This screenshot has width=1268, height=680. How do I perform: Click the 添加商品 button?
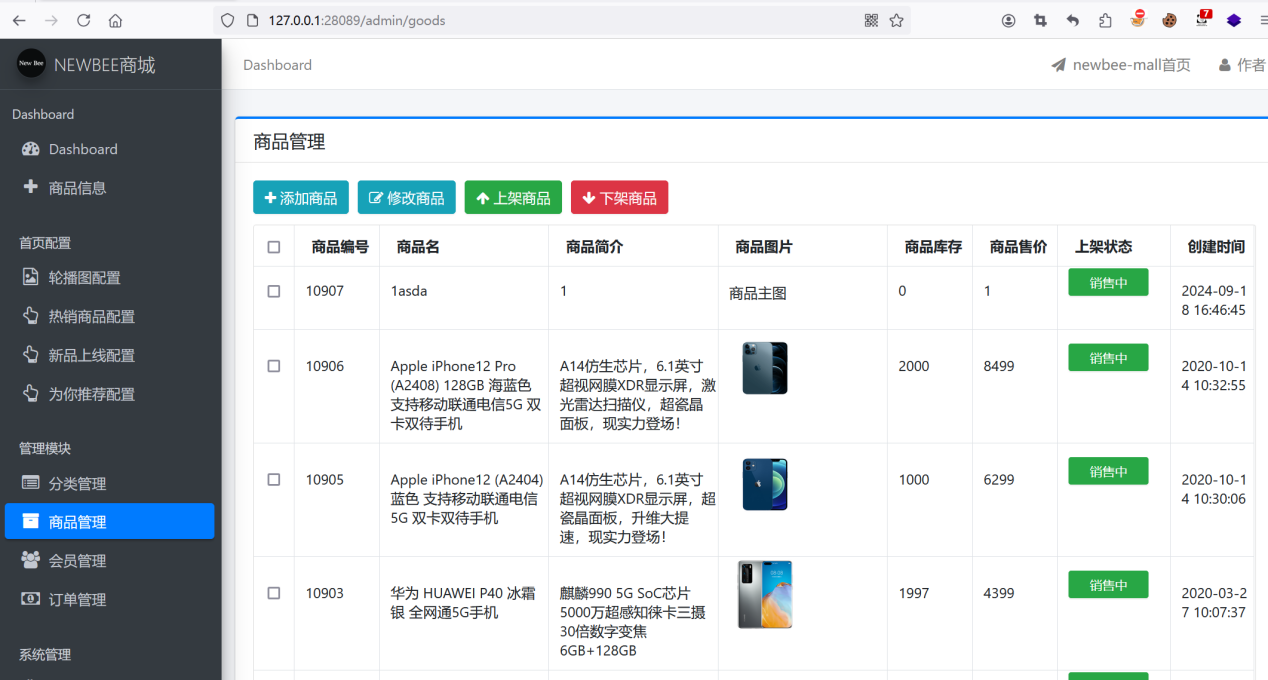301,198
